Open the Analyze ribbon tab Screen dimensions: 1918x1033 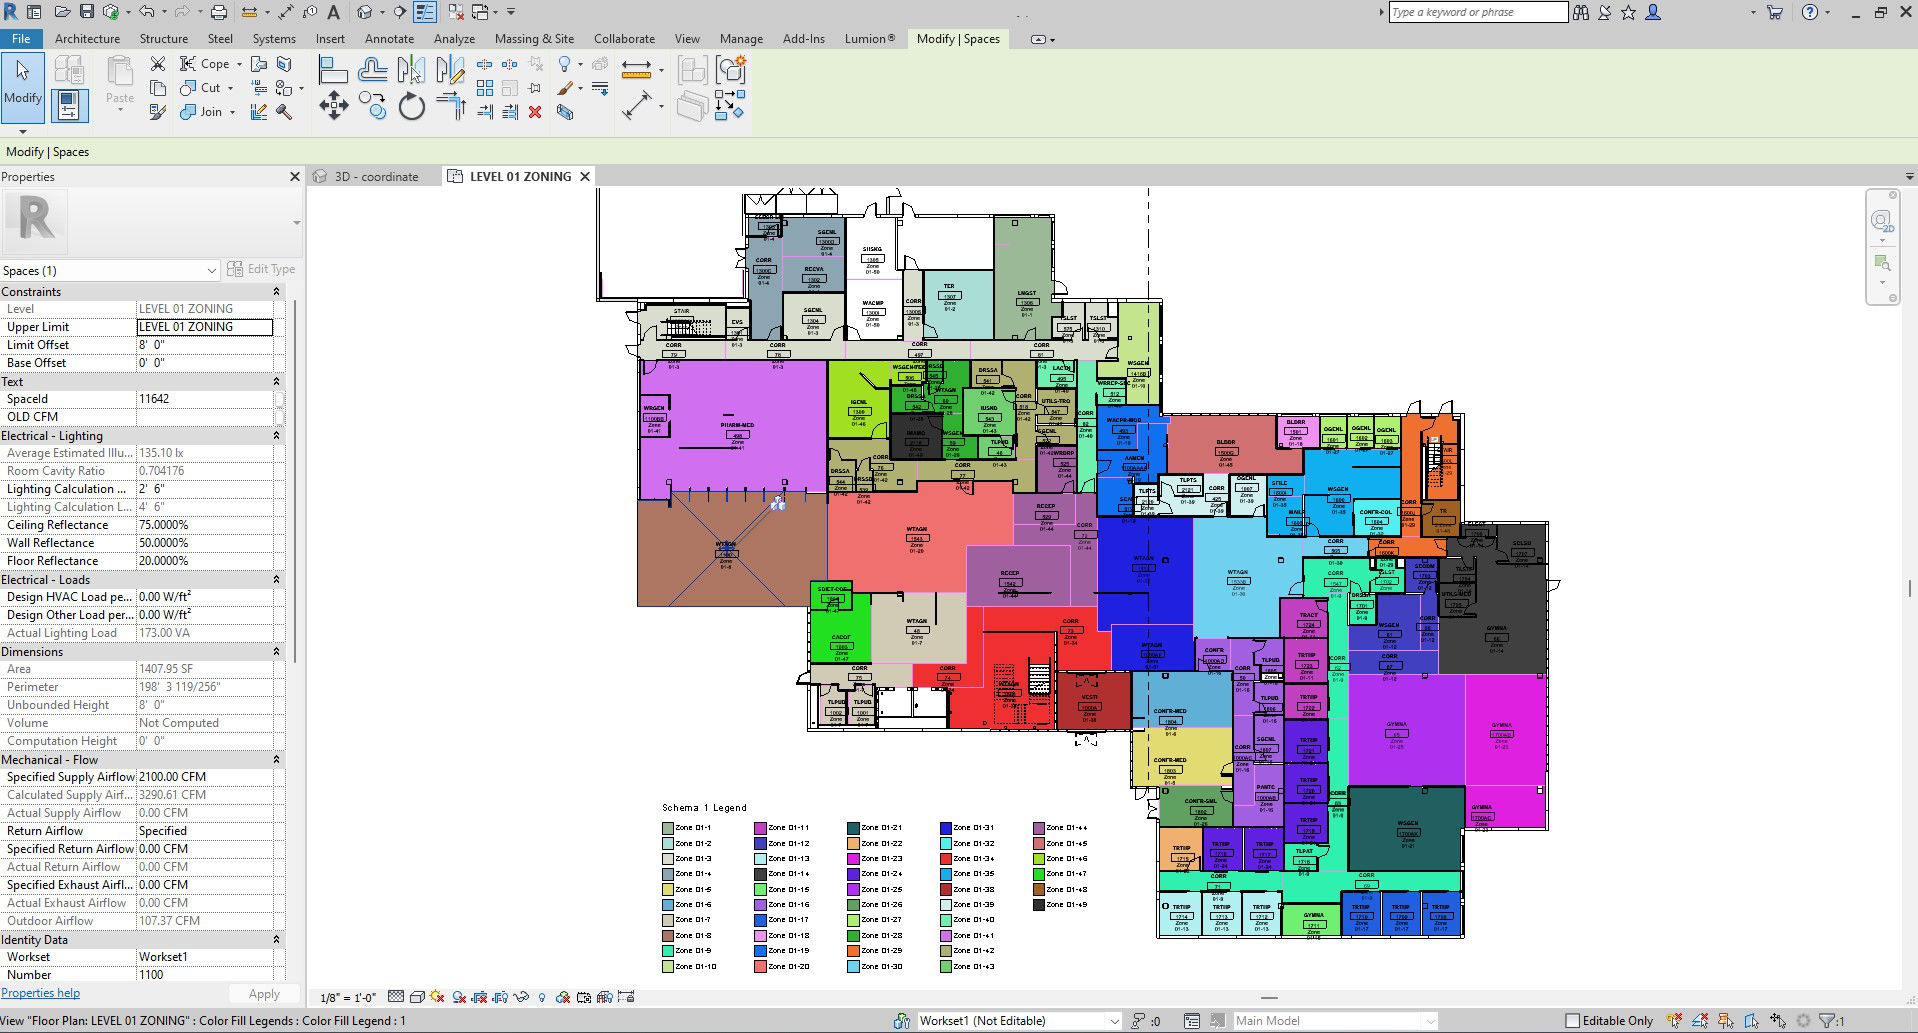(454, 39)
